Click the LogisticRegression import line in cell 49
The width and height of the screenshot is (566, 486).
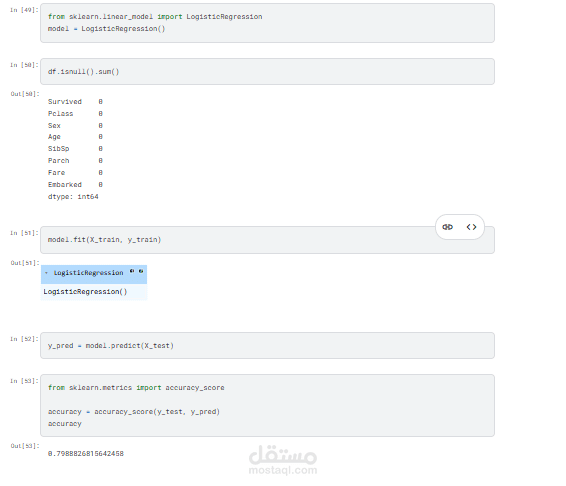coord(155,17)
